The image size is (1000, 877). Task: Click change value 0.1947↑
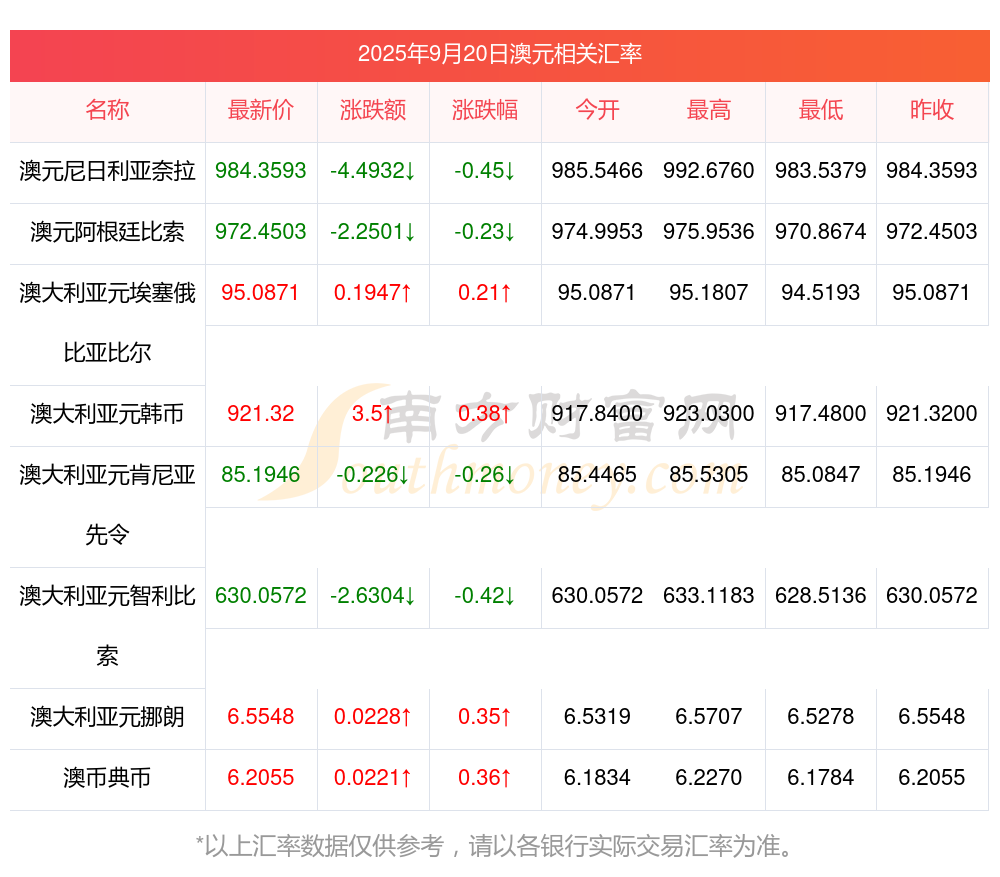pos(373,293)
